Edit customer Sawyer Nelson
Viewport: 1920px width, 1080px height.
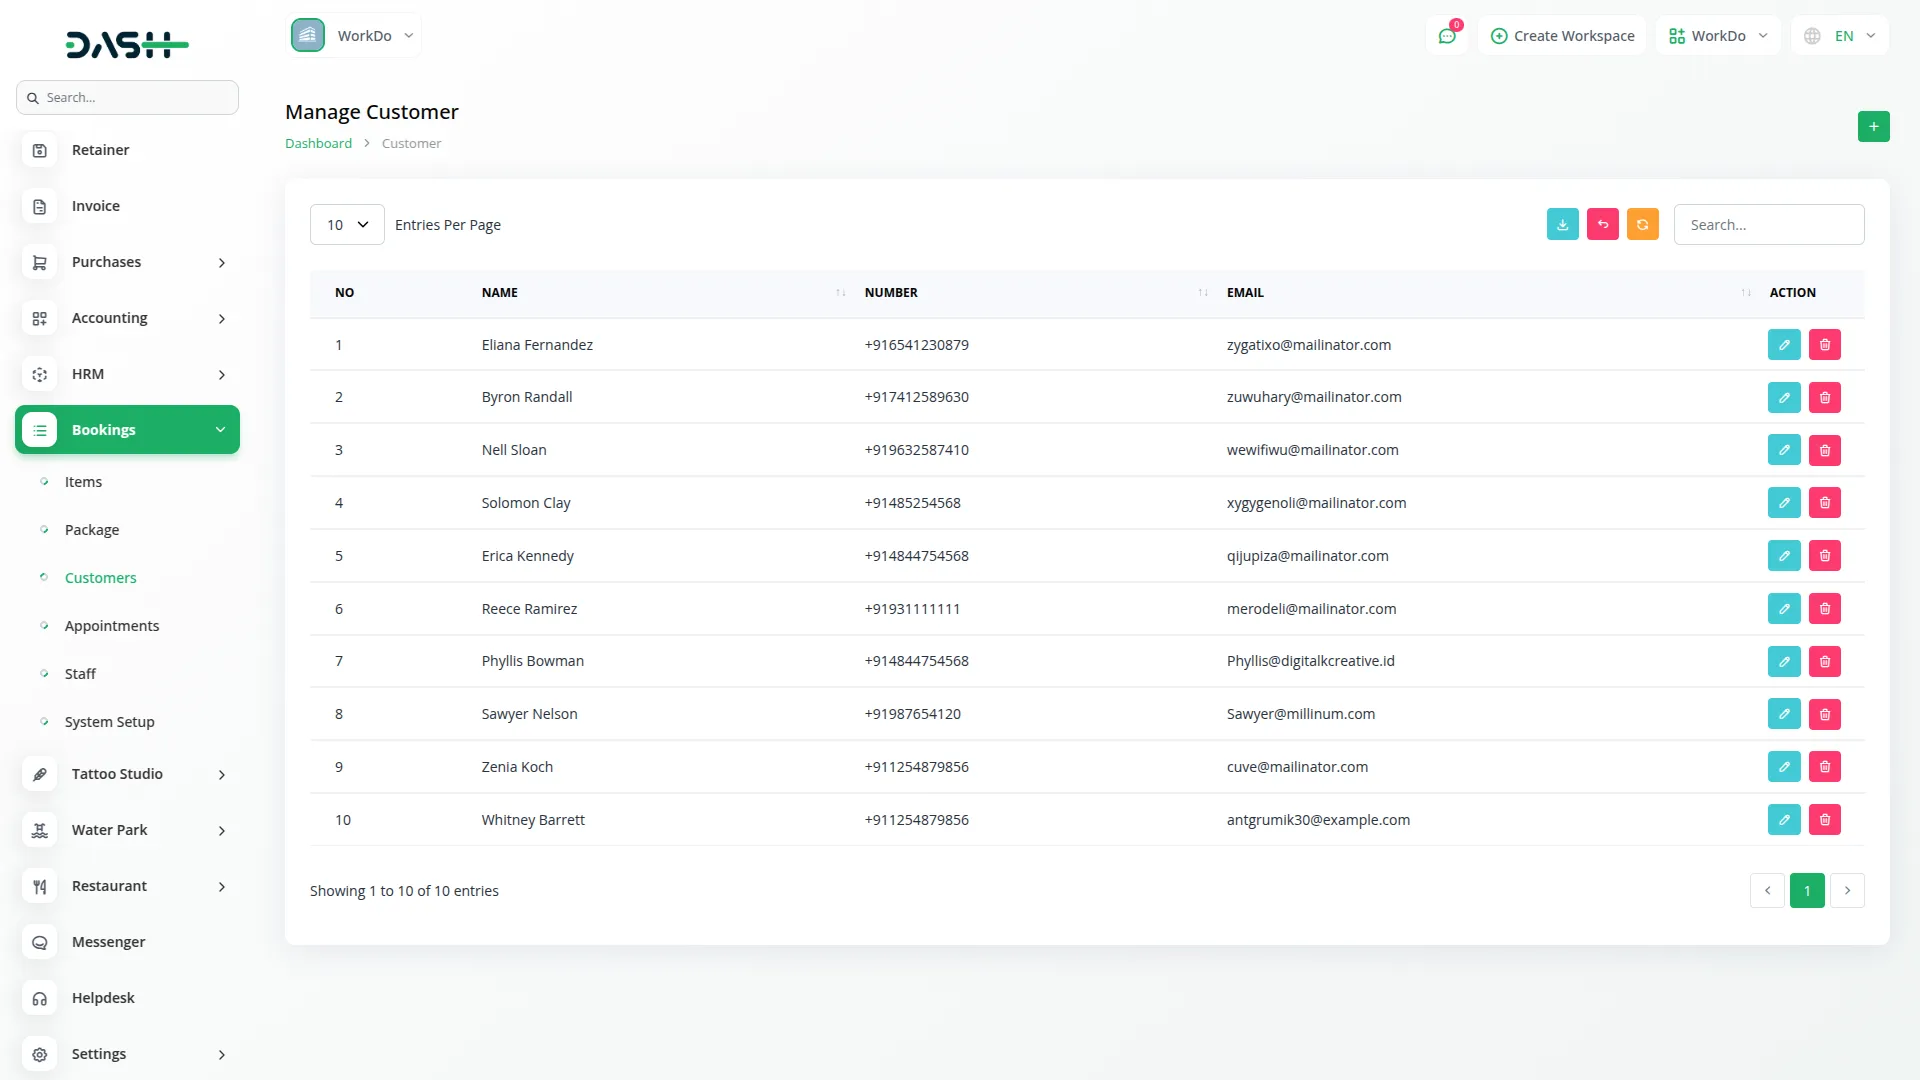click(x=1783, y=714)
